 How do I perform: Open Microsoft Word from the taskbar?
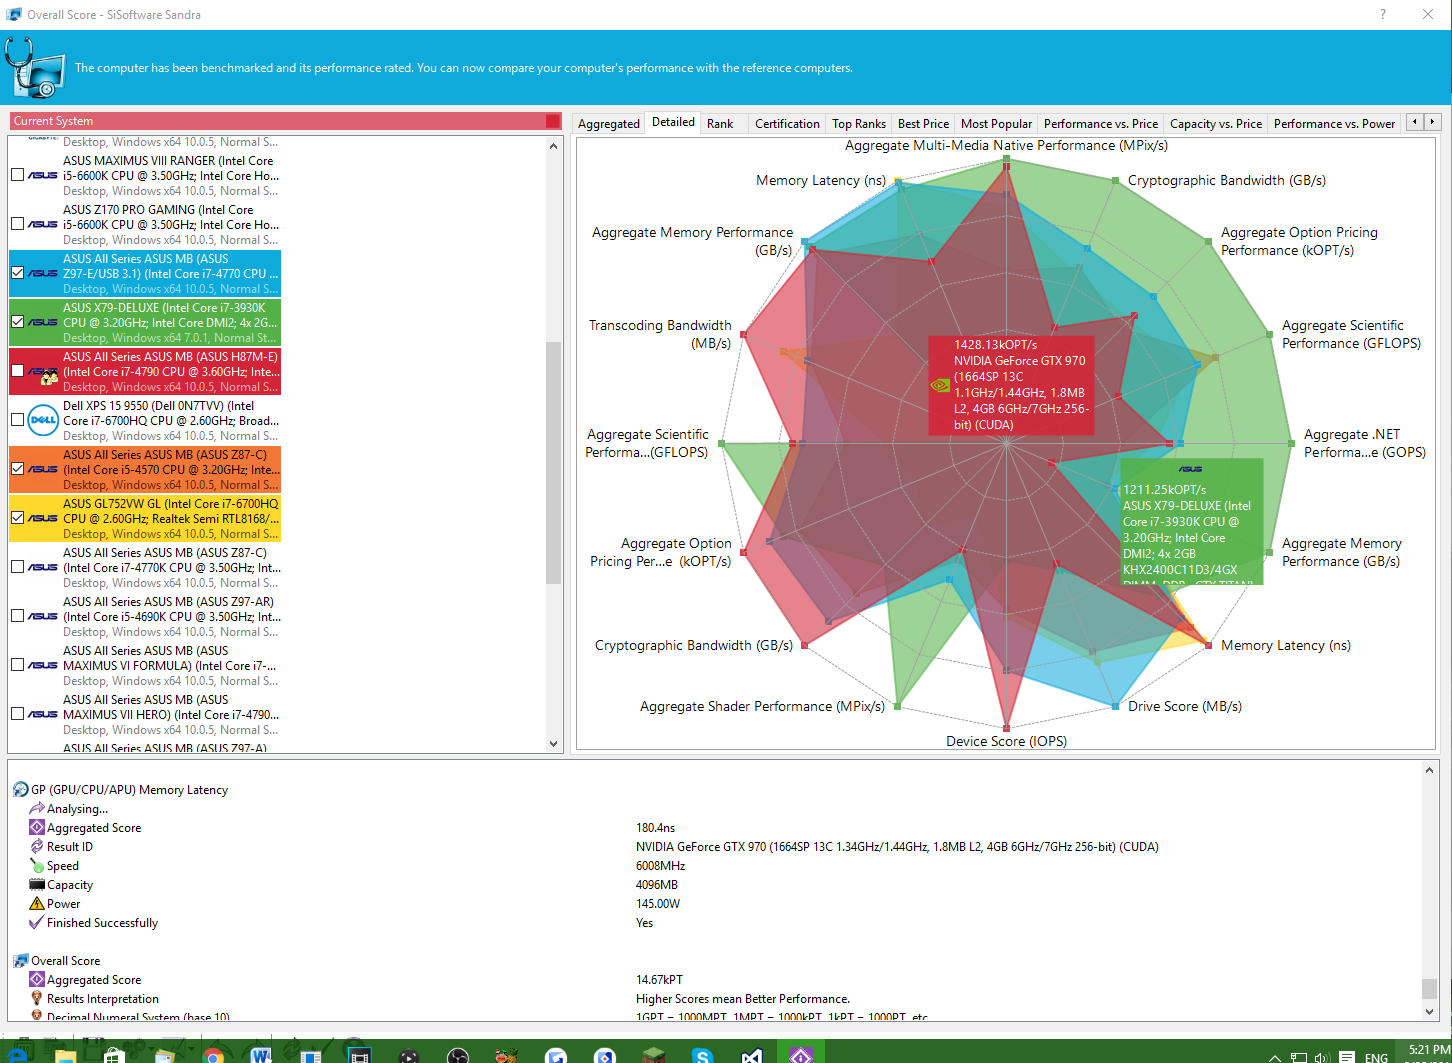261,1054
